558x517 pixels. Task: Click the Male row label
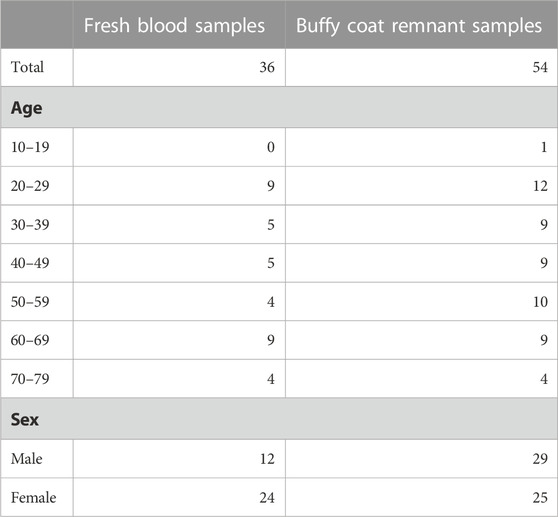coord(27,459)
